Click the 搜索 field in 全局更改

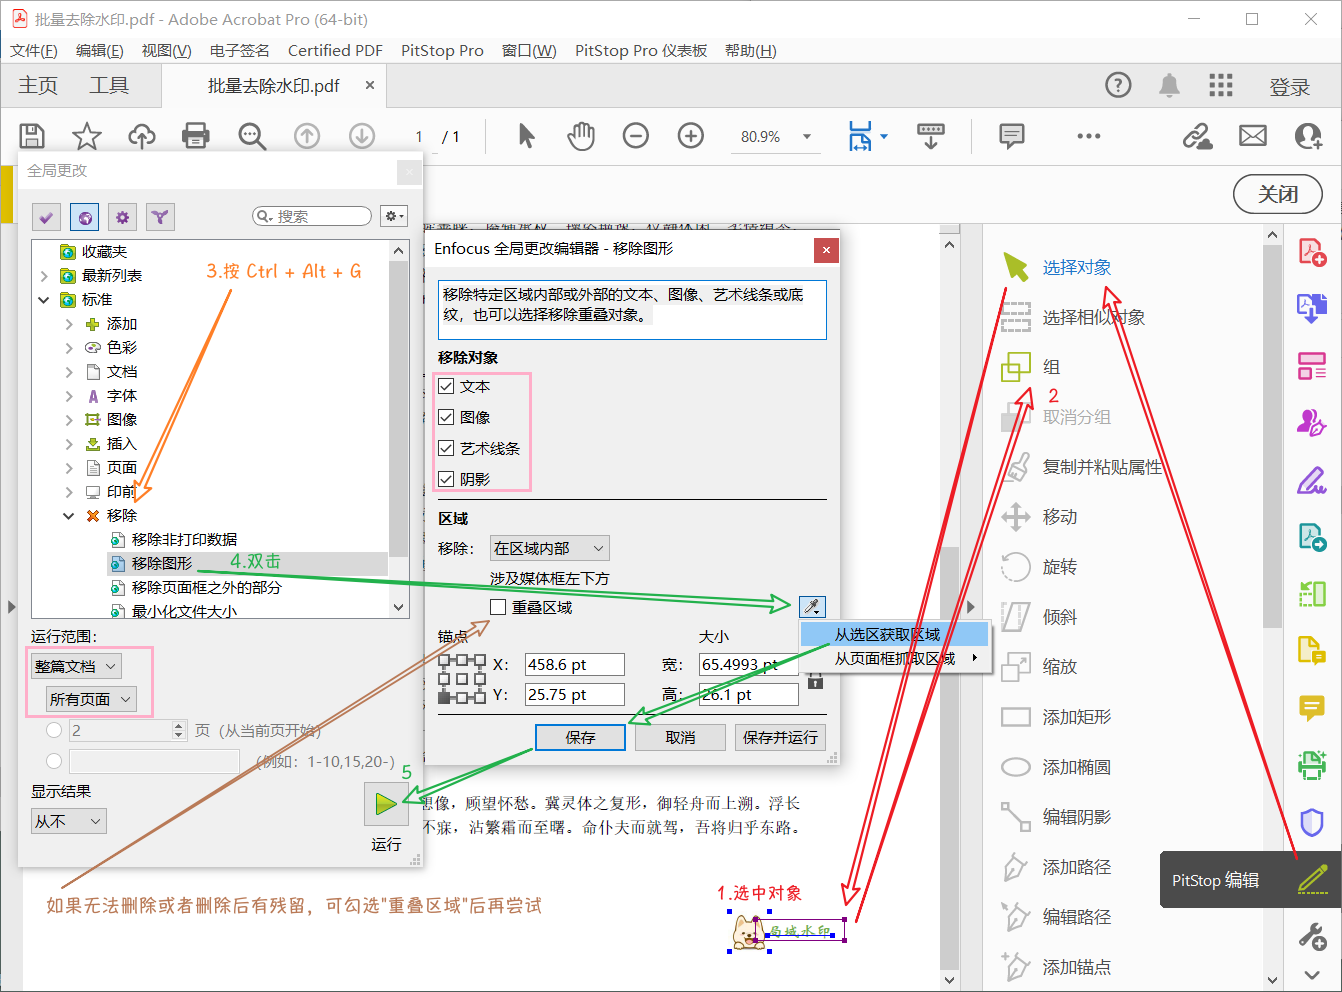click(x=312, y=216)
